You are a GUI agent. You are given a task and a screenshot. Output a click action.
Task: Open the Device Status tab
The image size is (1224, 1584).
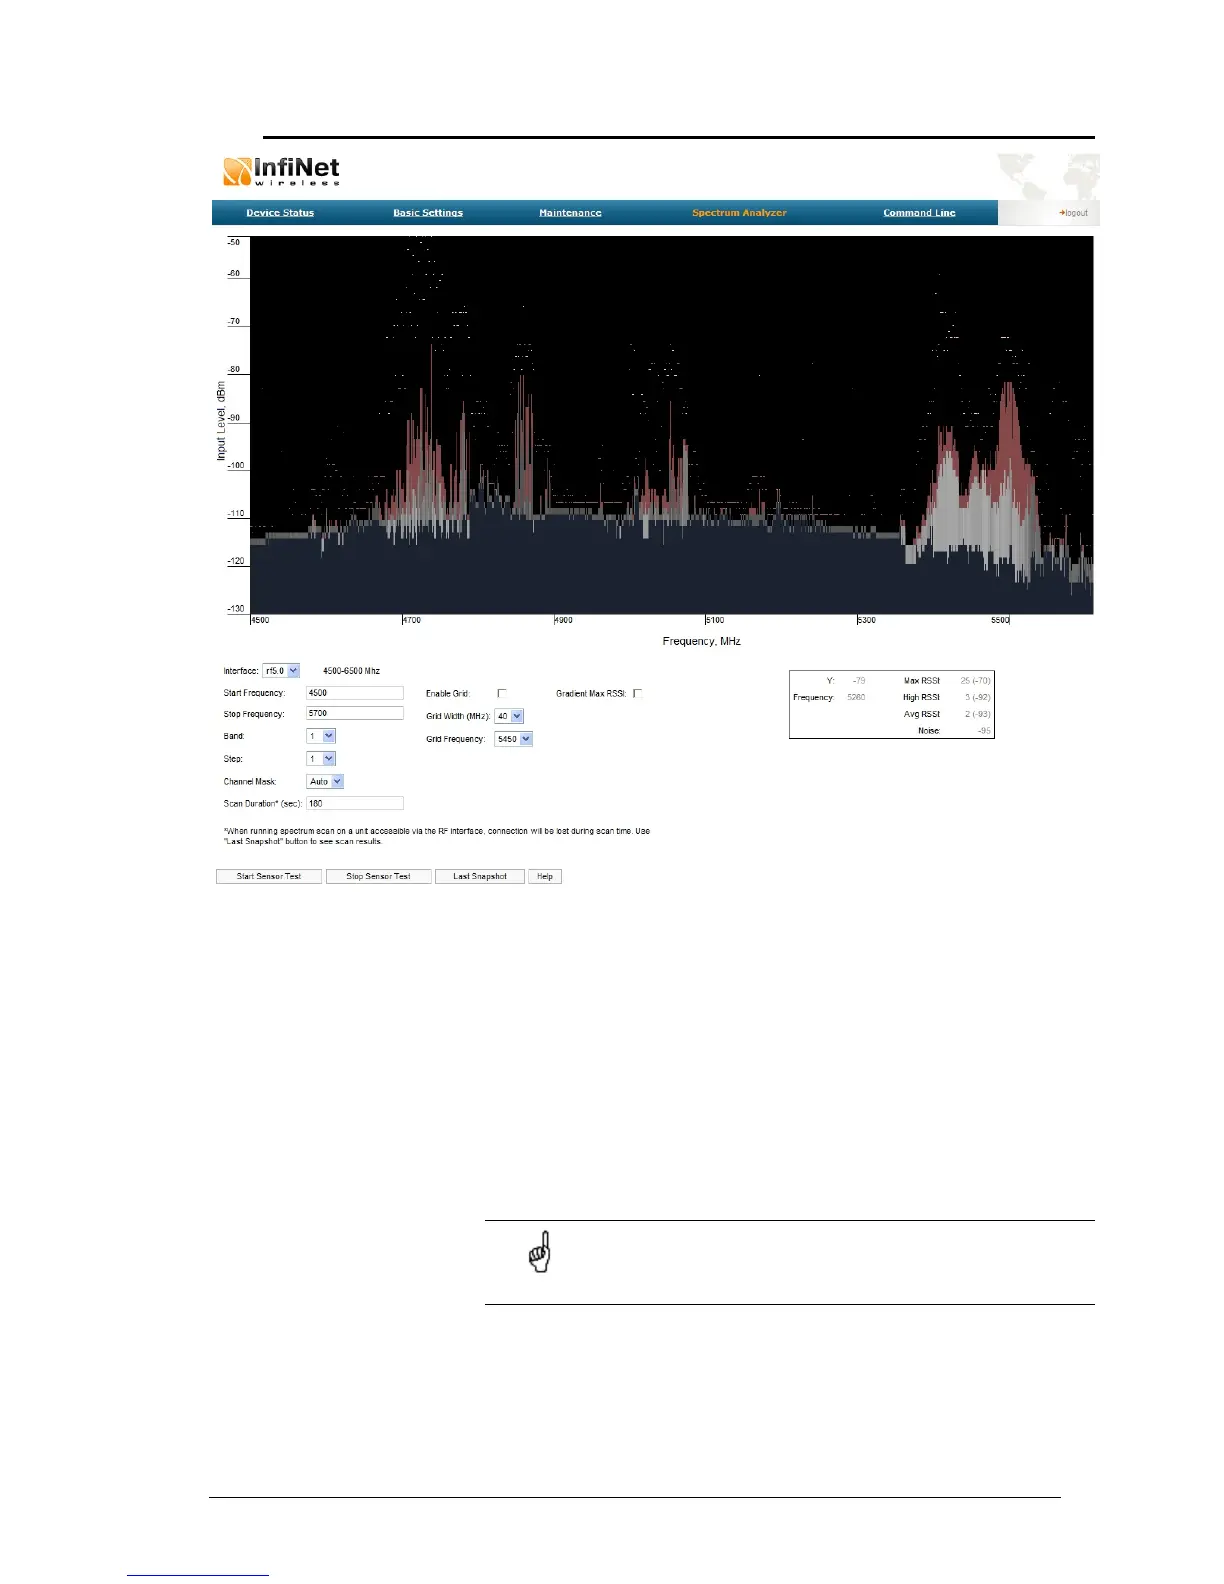[280, 213]
